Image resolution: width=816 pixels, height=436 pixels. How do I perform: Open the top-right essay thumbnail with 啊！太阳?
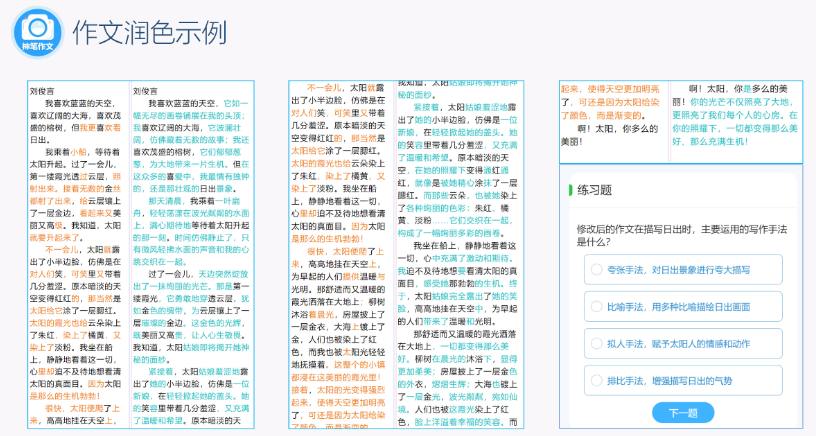pyautogui.click(x=681, y=122)
